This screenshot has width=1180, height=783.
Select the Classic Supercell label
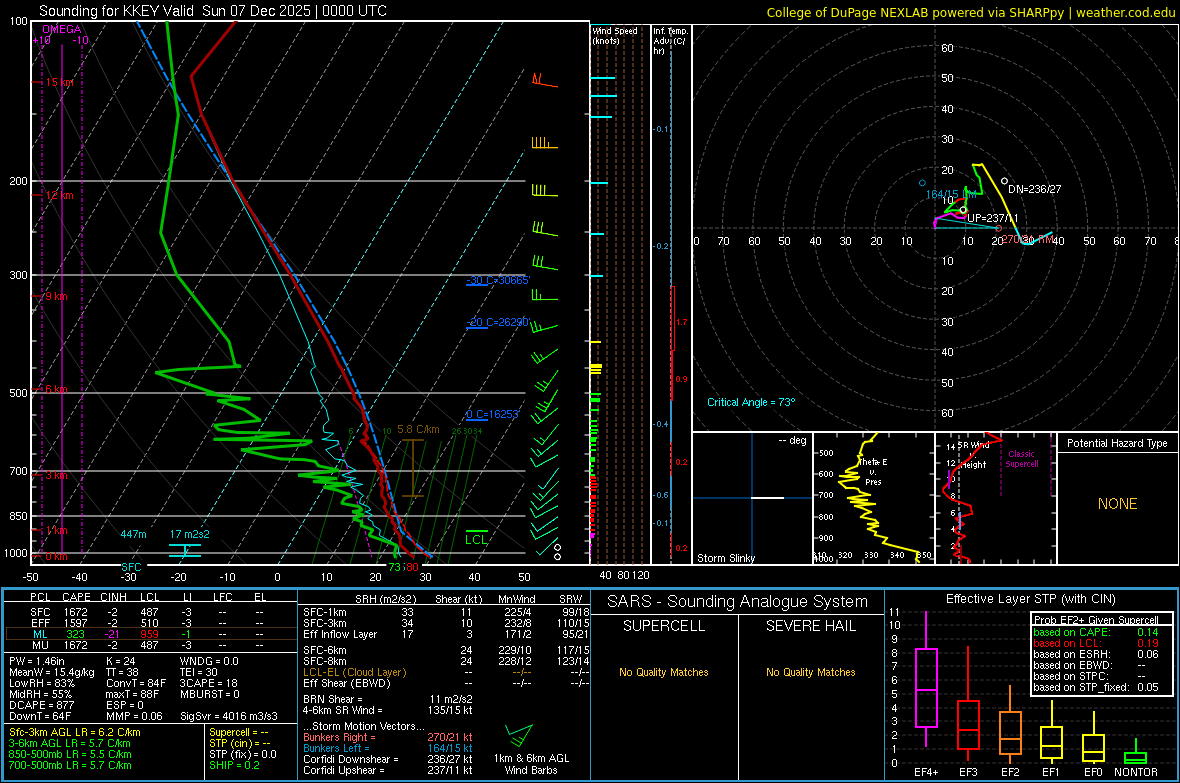point(1021,459)
